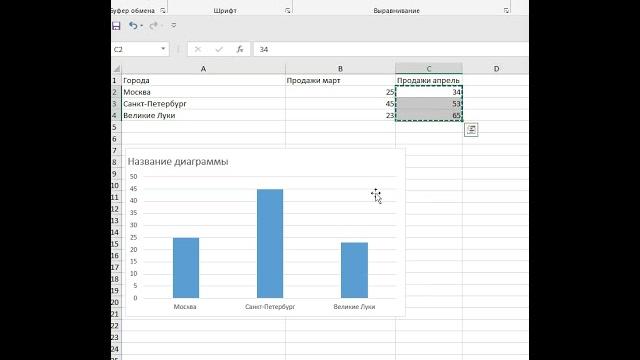Select the Санкт-Петербург table cell
This screenshot has width=640, height=360.
click(203, 104)
